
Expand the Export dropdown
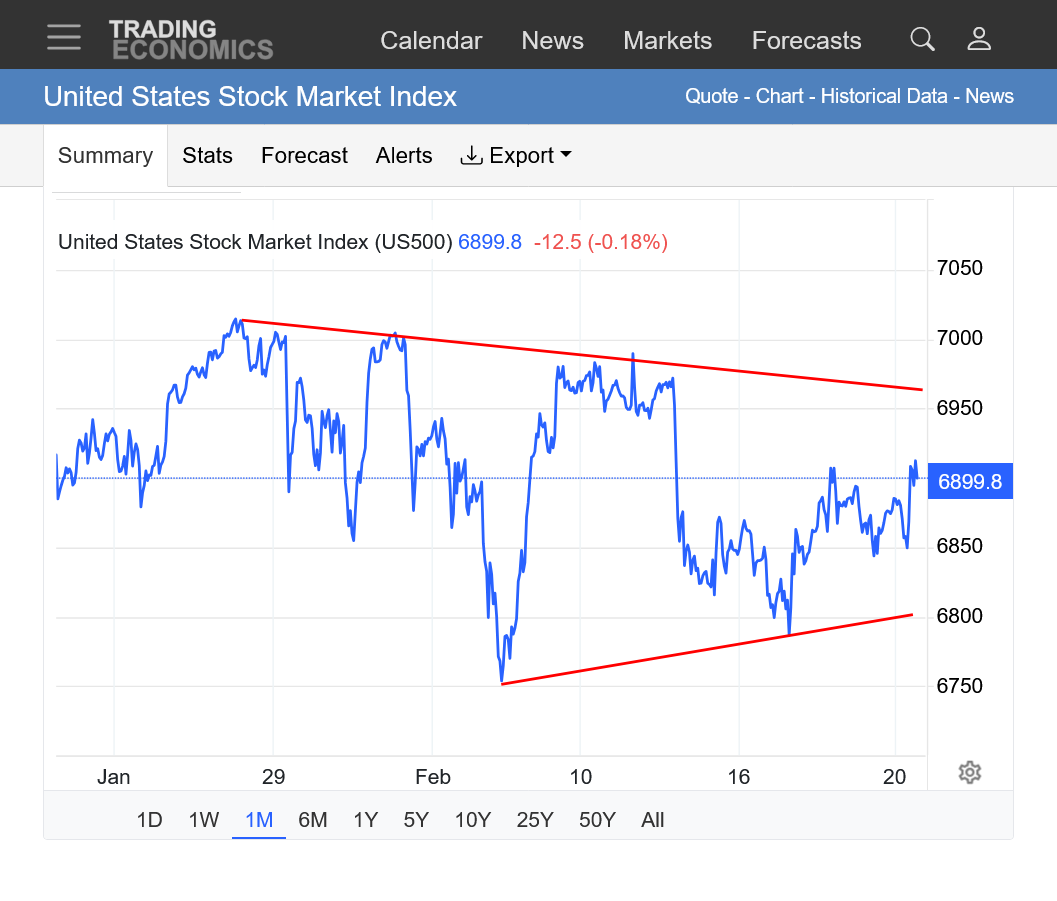tap(516, 156)
